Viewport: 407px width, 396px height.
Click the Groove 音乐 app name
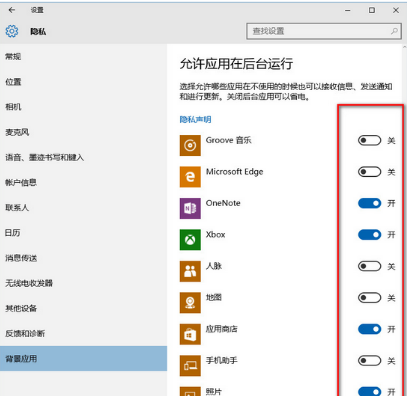(x=228, y=140)
